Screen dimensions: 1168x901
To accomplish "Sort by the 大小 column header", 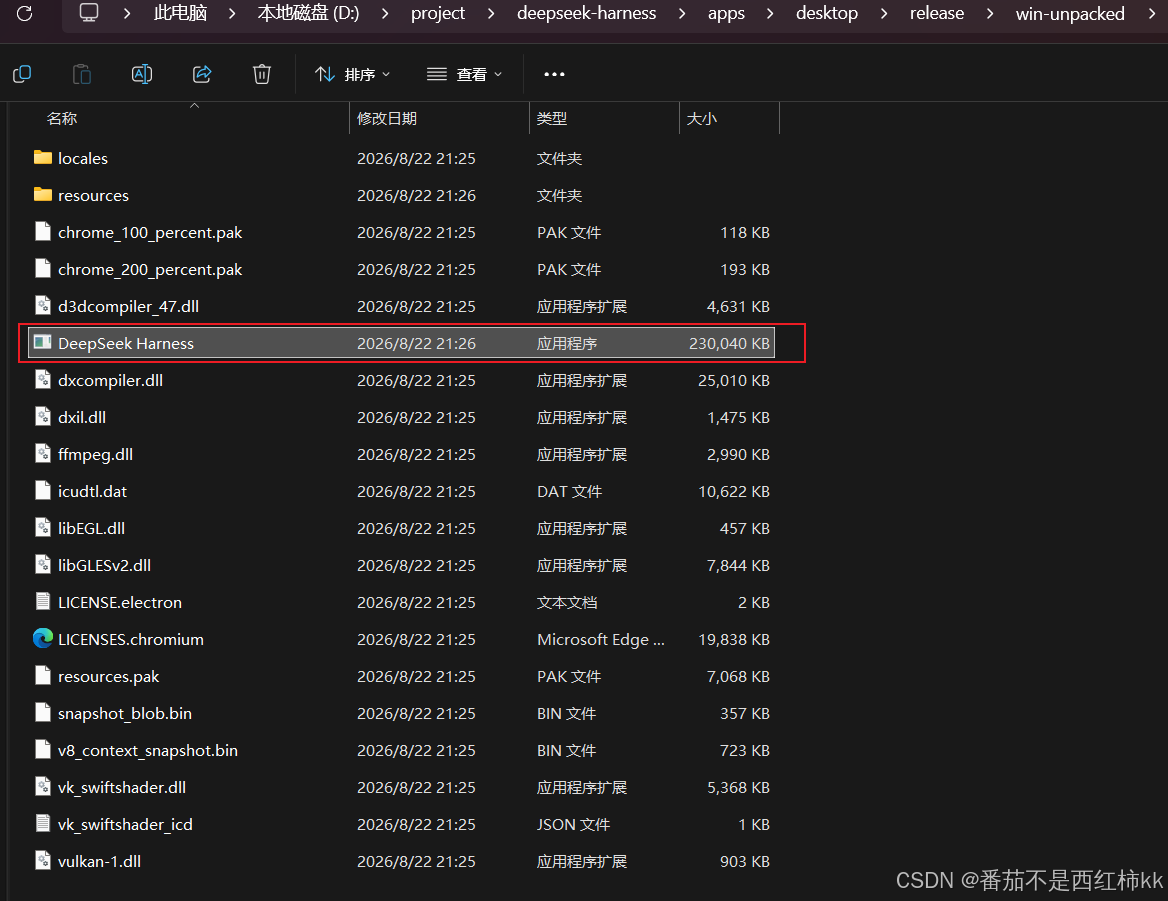I will pyautogui.click(x=702, y=118).
